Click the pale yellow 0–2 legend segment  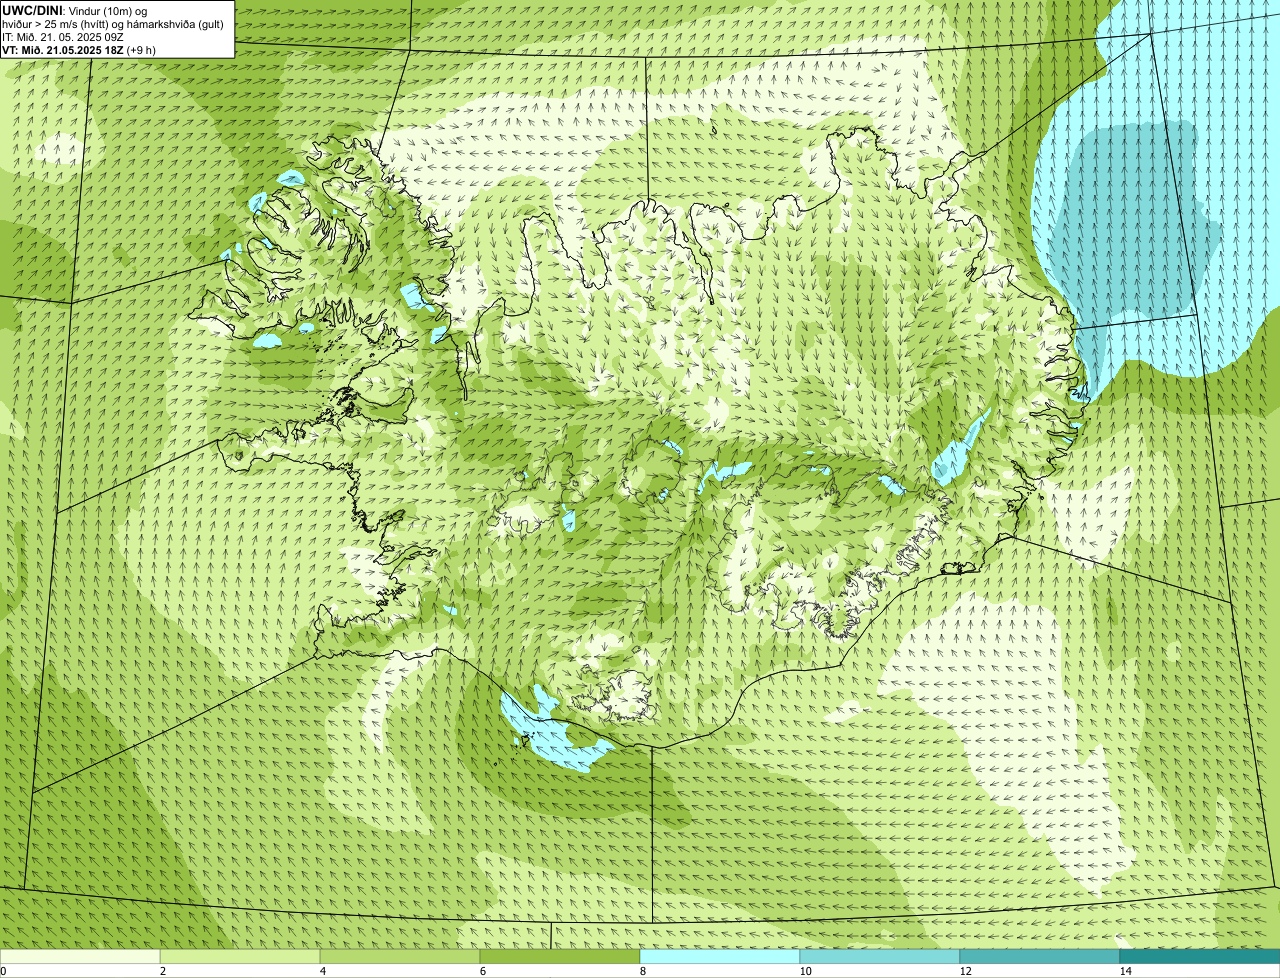pyautogui.click(x=80, y=956)
